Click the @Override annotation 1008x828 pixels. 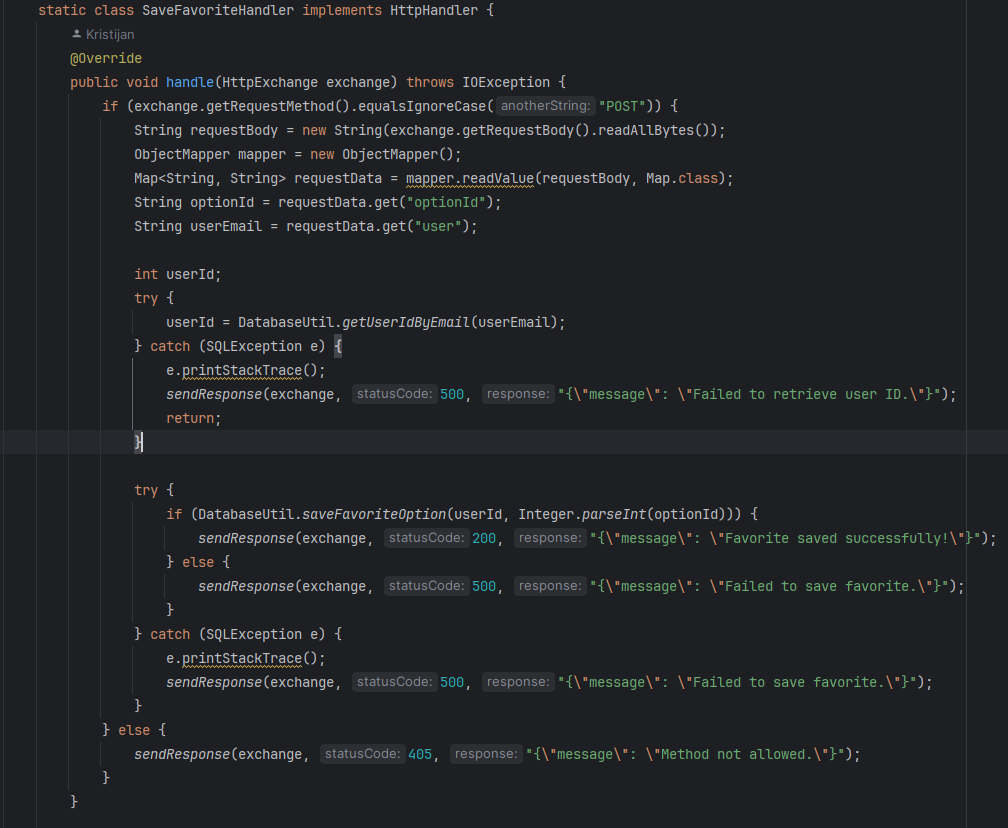[106, 58]
